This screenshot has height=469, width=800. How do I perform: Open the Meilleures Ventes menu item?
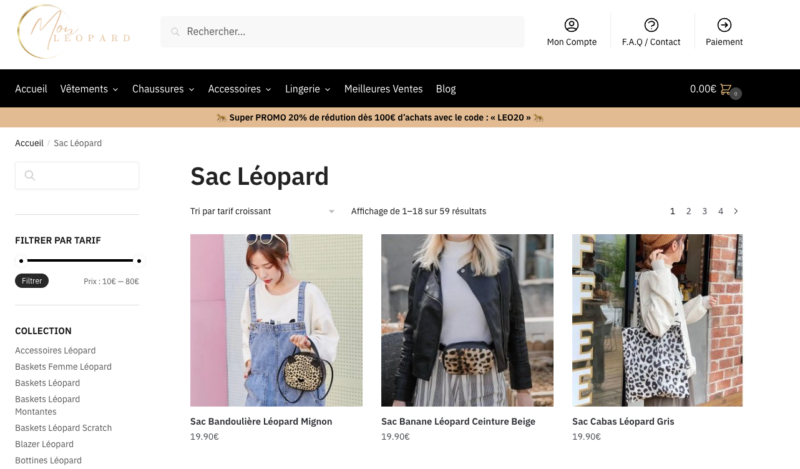tap(383, 89)
